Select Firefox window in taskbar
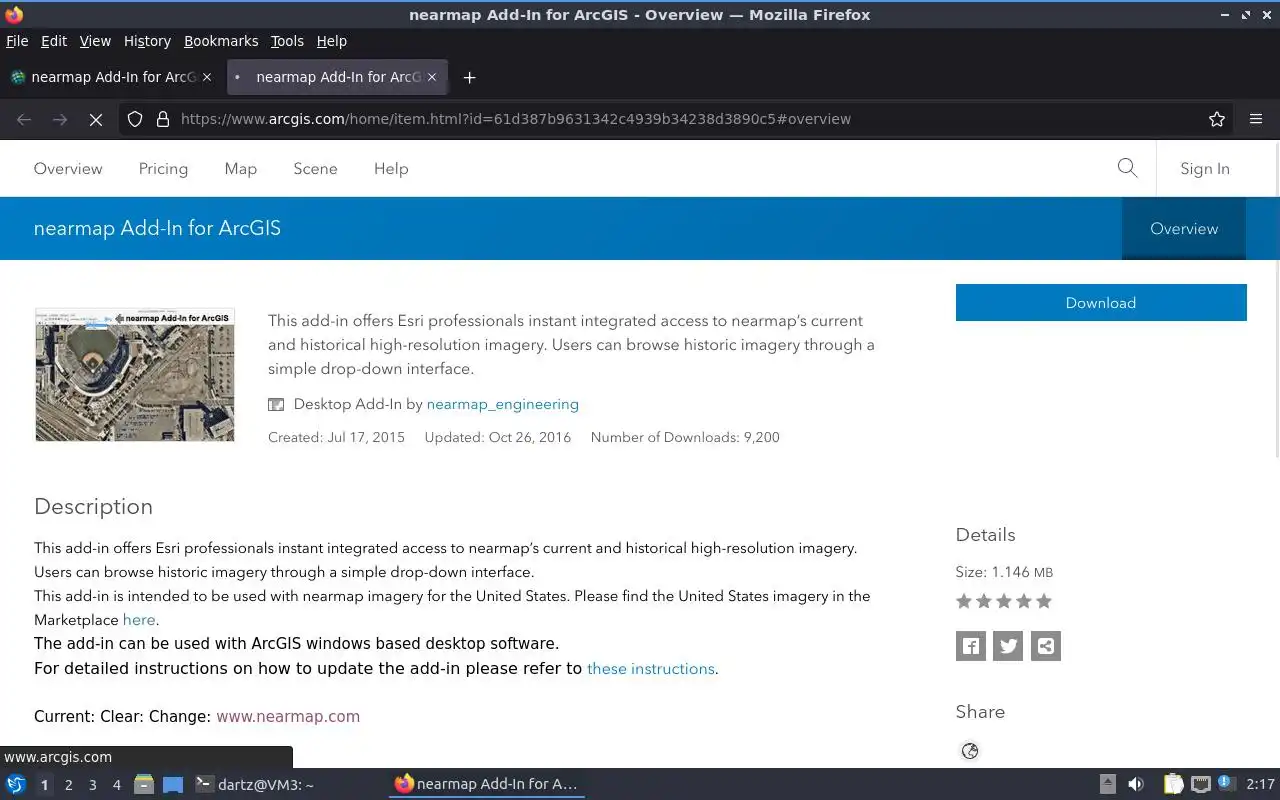The height and width of the screenshot is (800, 1280). pyautogui.click(x=487, y=784)
